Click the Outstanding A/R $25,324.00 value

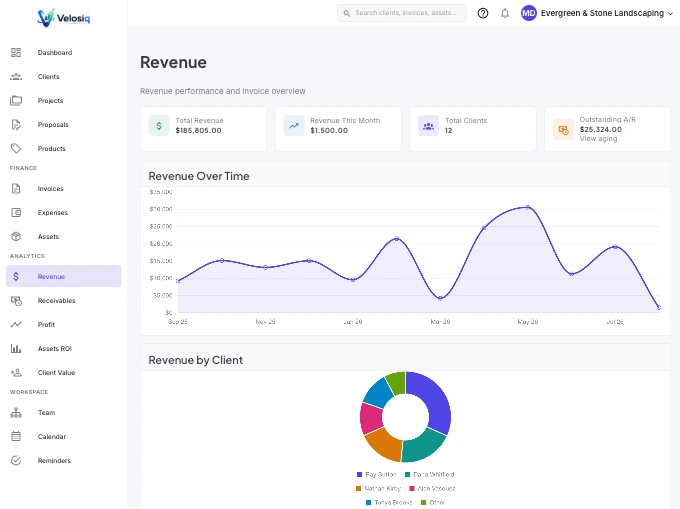point(601,130)
